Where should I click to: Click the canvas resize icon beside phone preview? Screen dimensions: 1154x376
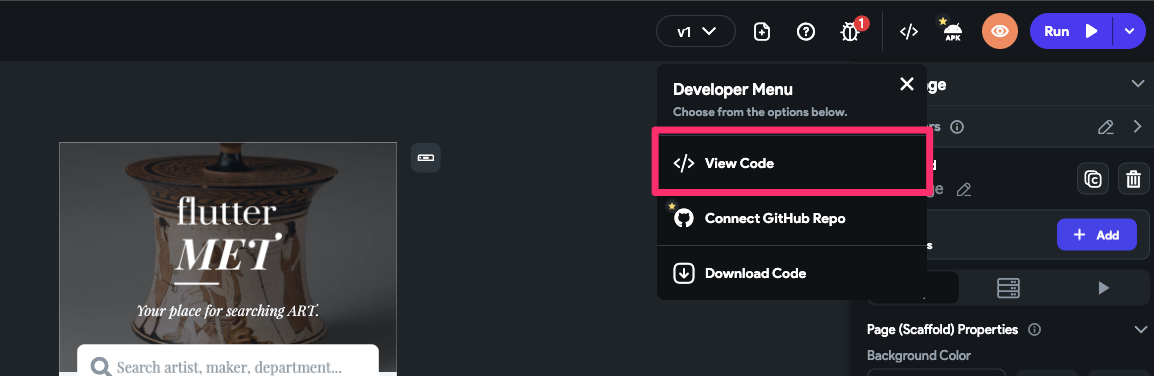coord(425,157)
